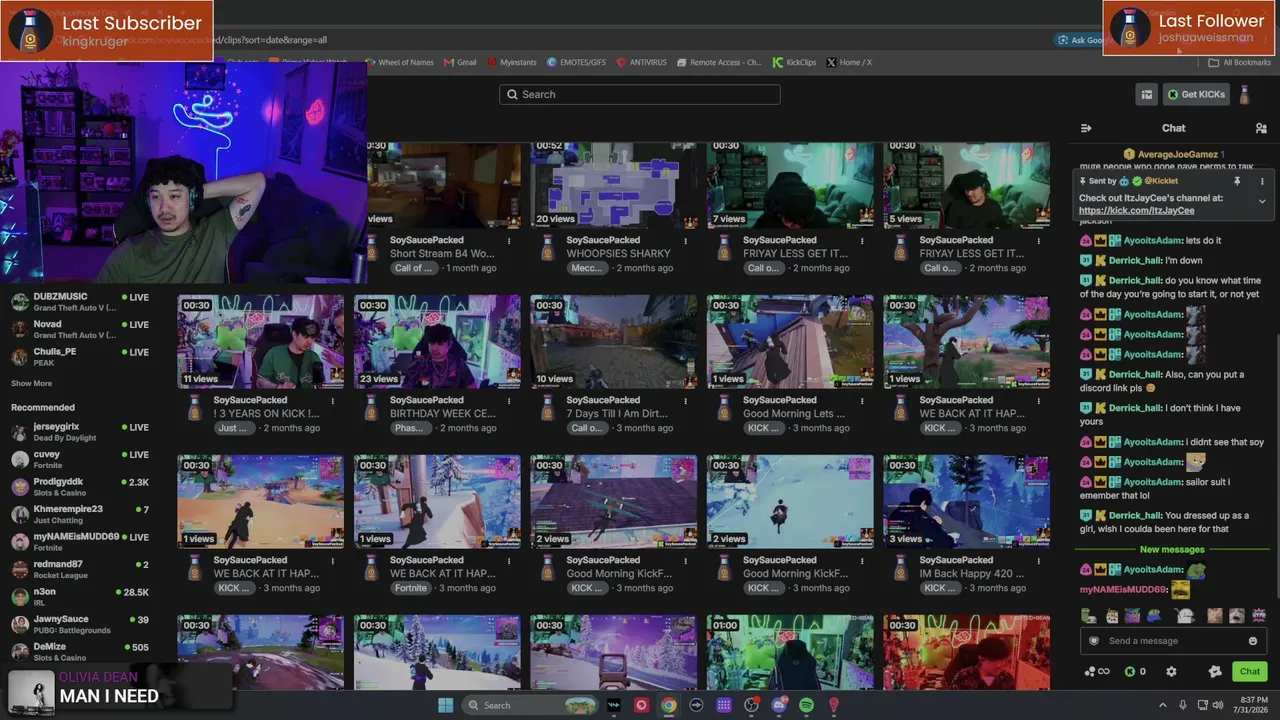Open the KickClips bookmark
Screen dimensions: 1280x720
794,62
